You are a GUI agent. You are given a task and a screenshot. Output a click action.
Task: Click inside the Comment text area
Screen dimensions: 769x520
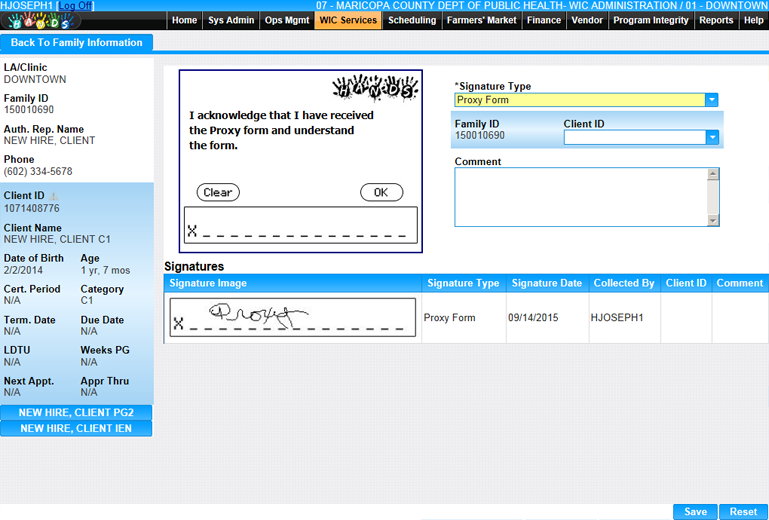(580, 197)
